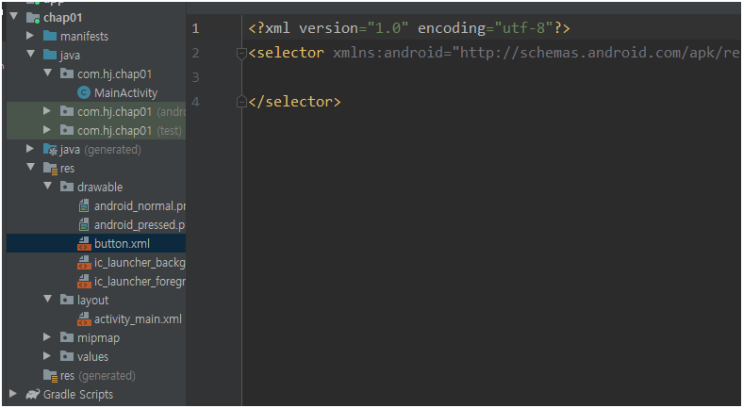The image size is (743, 408).
Task: Expand the com.hj.chap01 (test) package arrow
Action: click(47, 130)
